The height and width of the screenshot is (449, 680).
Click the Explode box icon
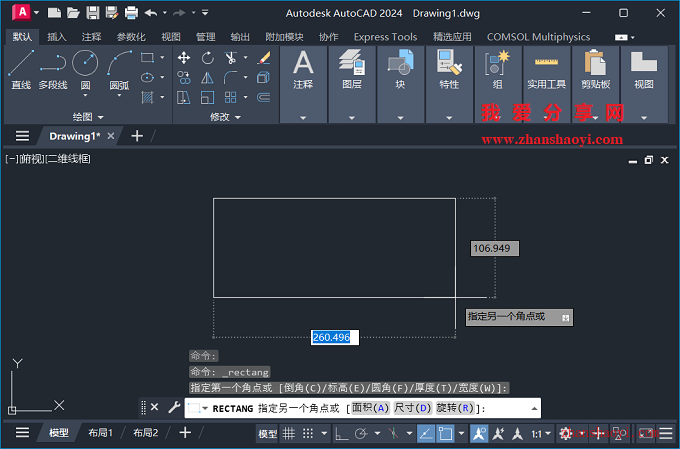pos(263,78)
